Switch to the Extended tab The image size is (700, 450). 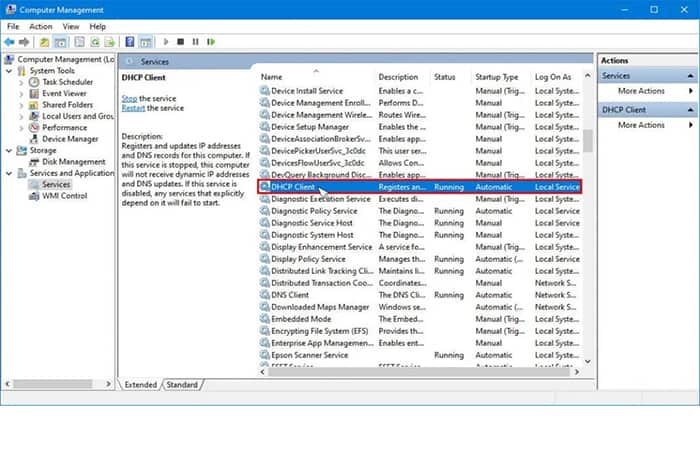click(141, 385)
